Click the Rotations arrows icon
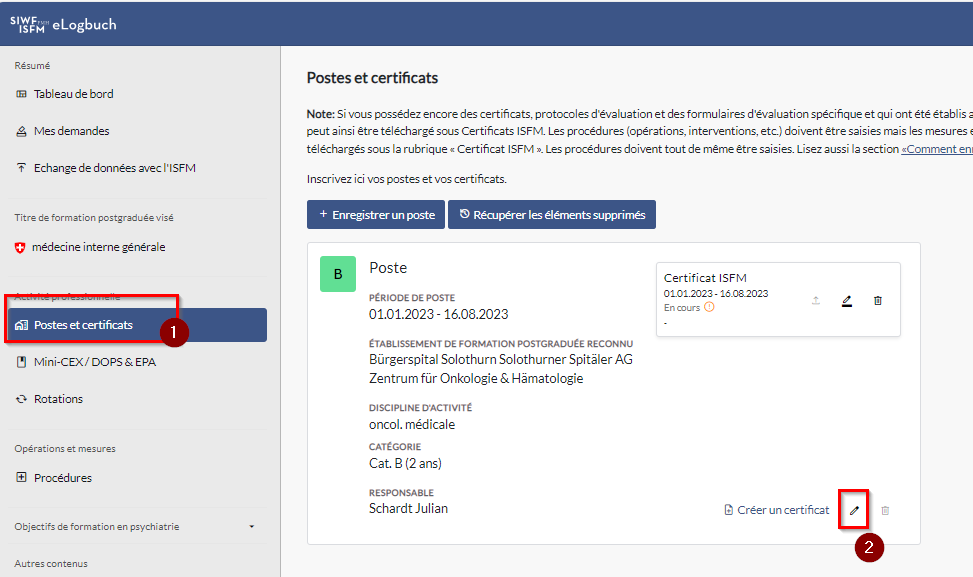The width and height of the screenshot is (973, 577). 22,399
